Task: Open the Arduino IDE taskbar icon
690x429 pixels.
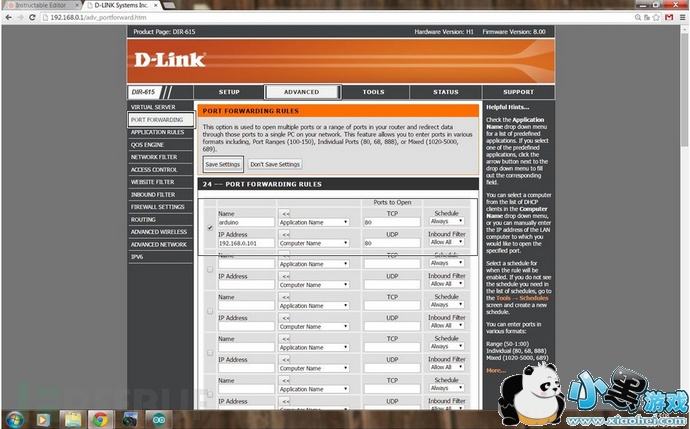Action: point(158,420)
